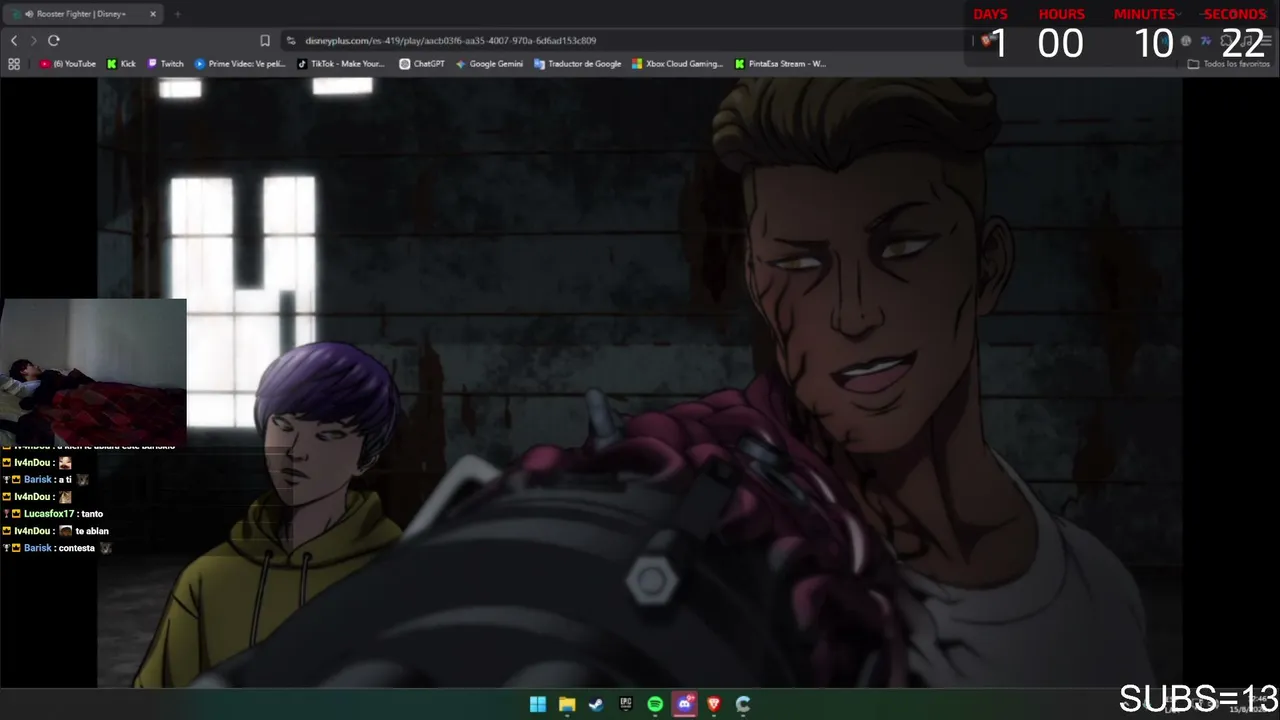Open the ChatGPT bookmark

[x=422, y=63]
